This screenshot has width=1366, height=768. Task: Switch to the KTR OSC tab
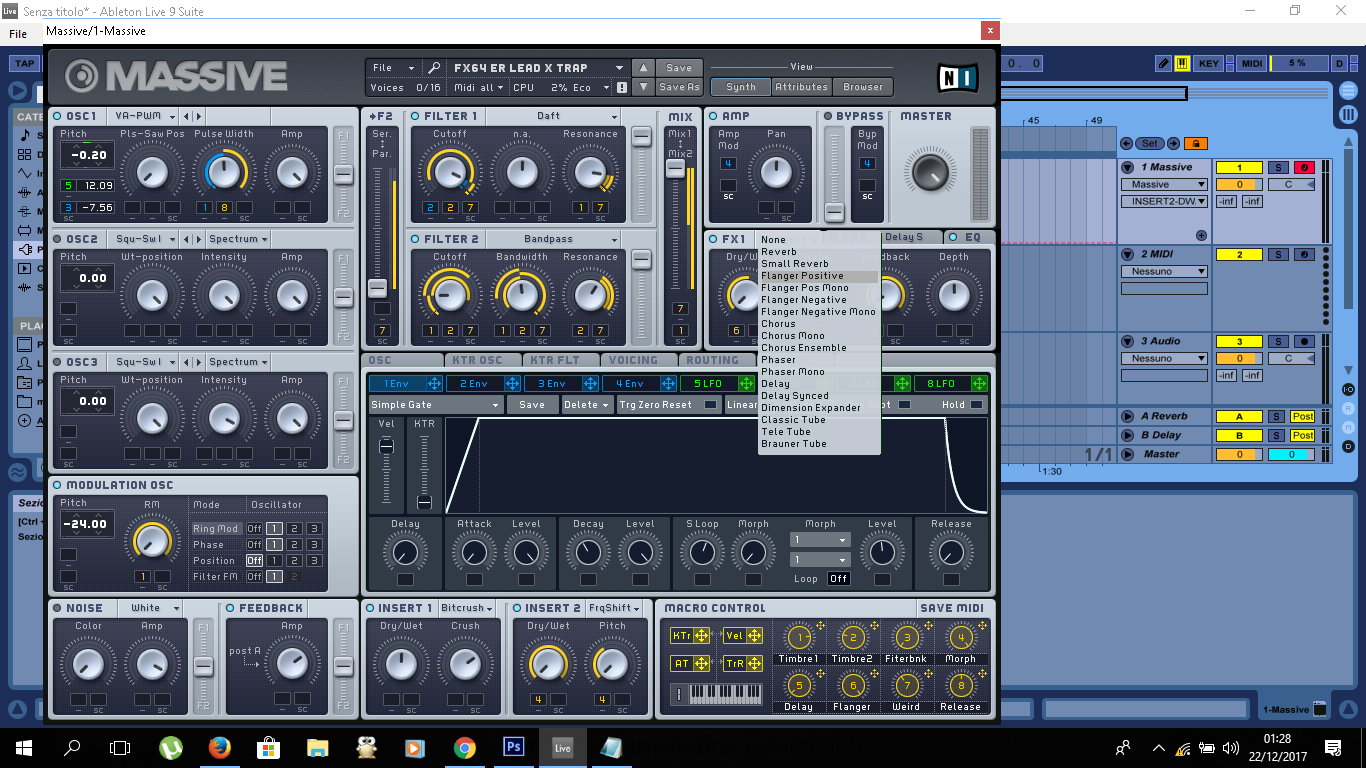[x=482, y=360]
